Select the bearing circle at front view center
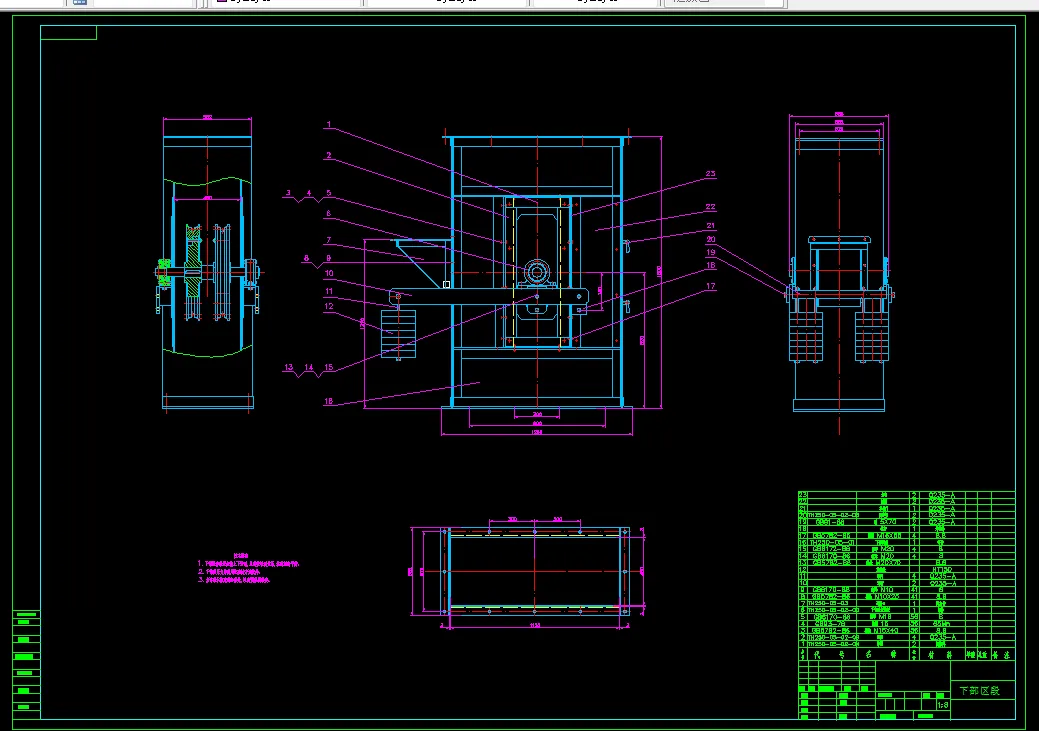 (x=537, y=272)
